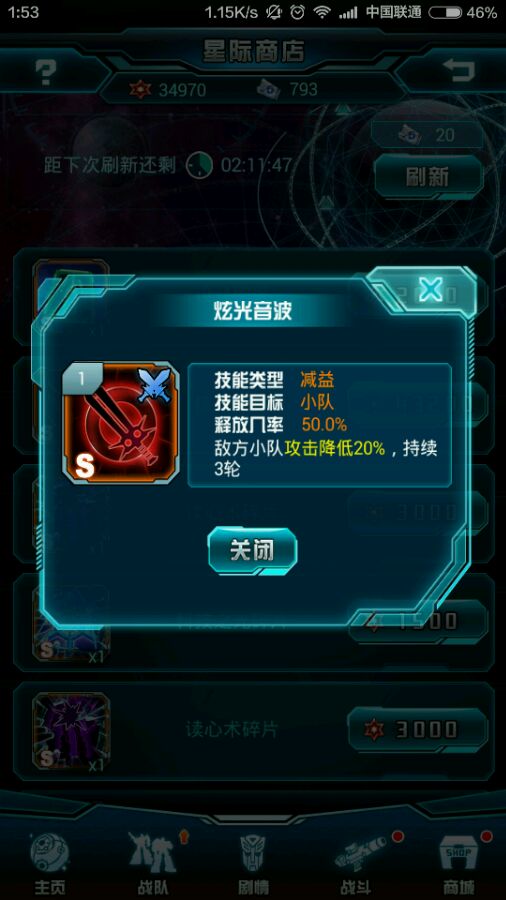Viewport: 506px width, 900px height.
Task: Tap the red skill icon with swords
Action: pyautogui.click(x=120, y=423)
